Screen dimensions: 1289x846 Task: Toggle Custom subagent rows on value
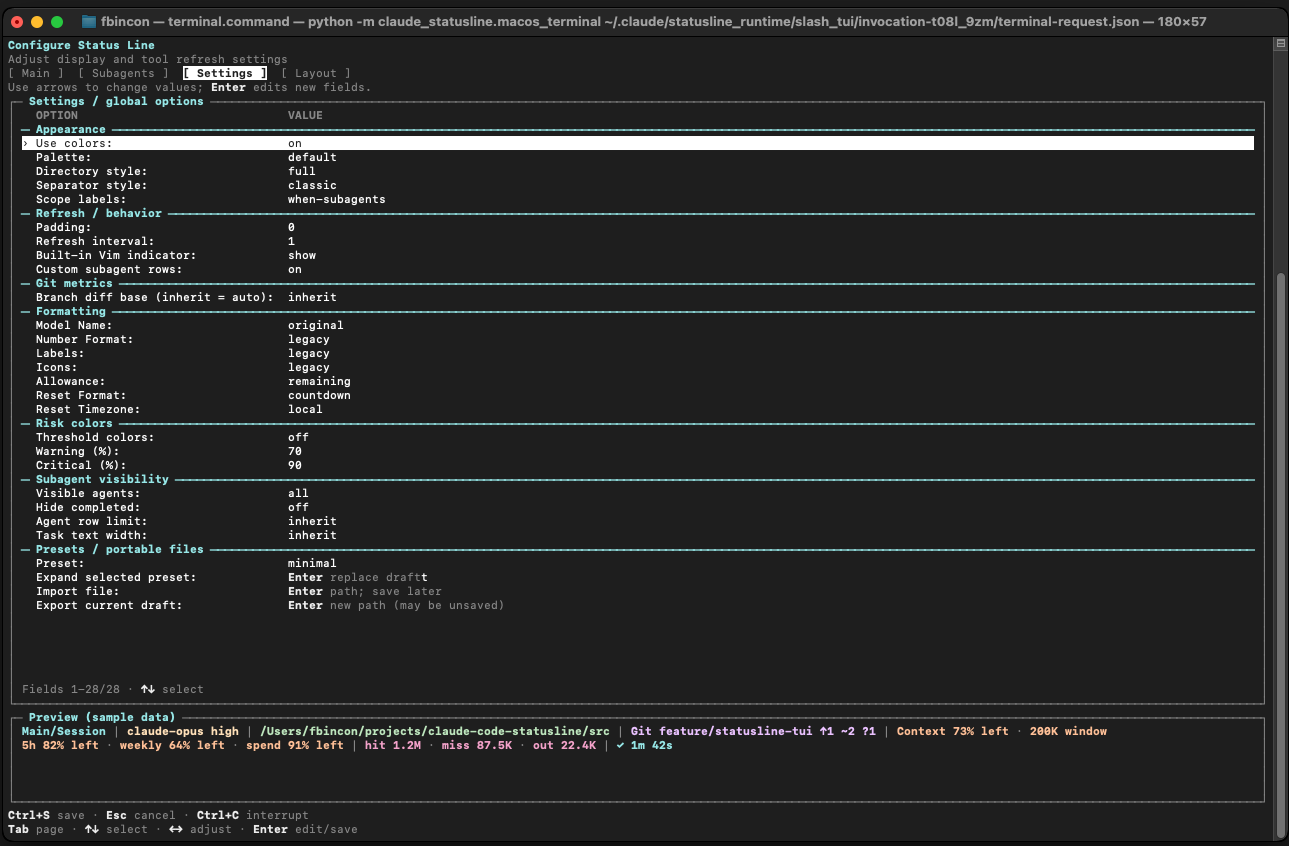[x=295, y=269]
